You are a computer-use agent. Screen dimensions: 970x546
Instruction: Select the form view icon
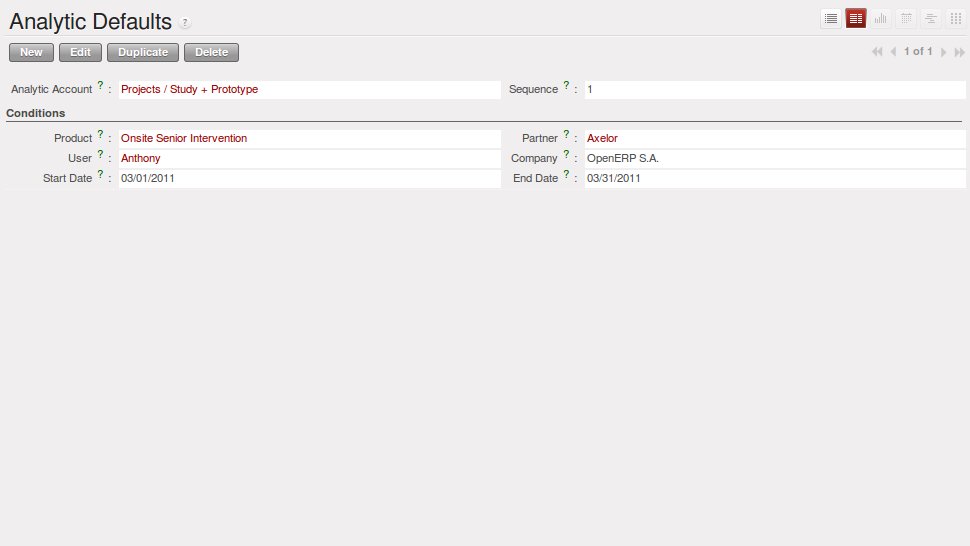click(855, 18)
